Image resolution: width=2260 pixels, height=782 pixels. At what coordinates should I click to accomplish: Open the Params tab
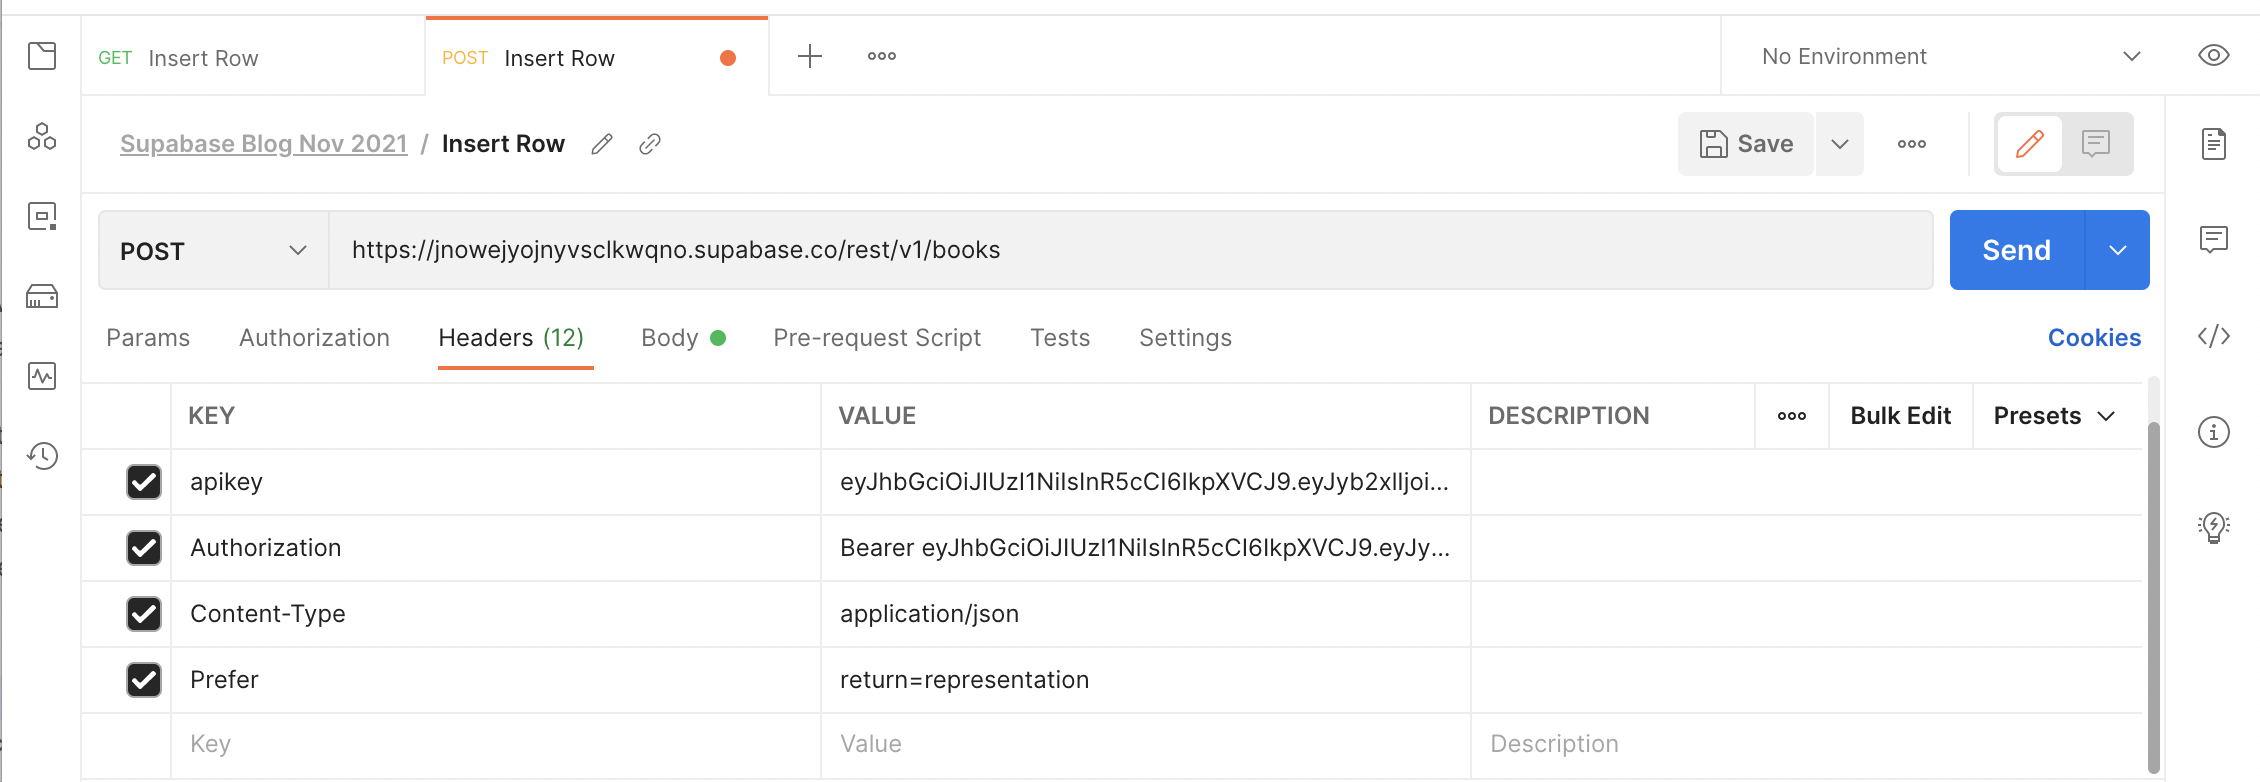tap(148, 338)
